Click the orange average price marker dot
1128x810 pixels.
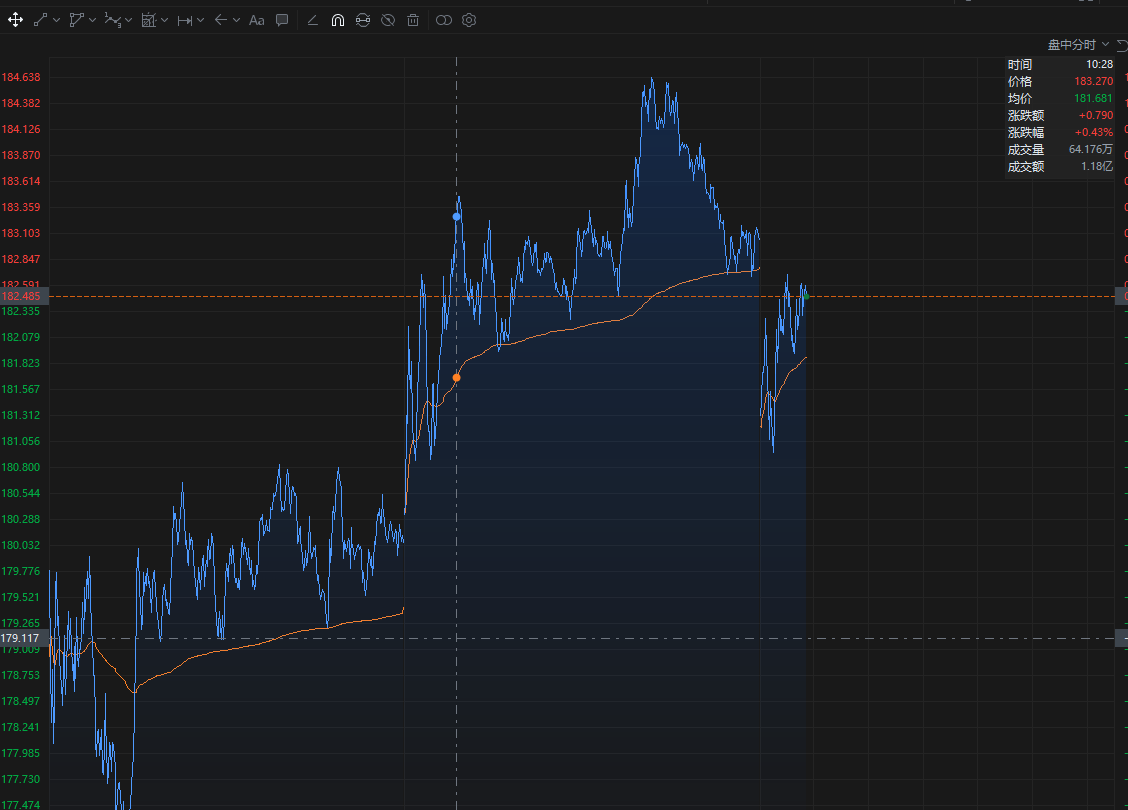[x=456, y=378]
